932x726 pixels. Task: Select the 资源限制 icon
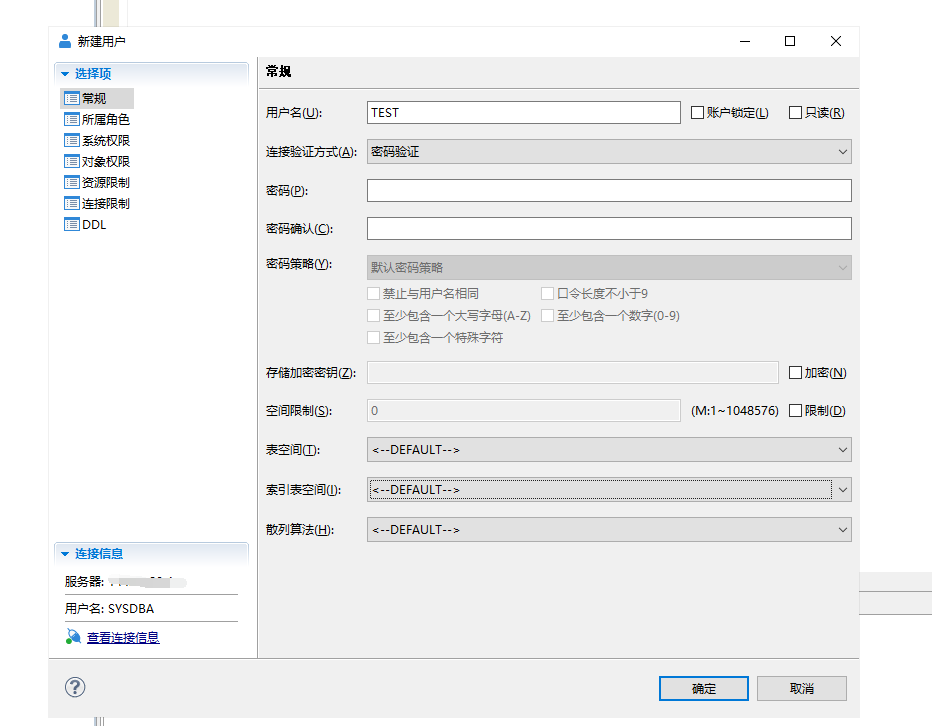pos(71,182)
